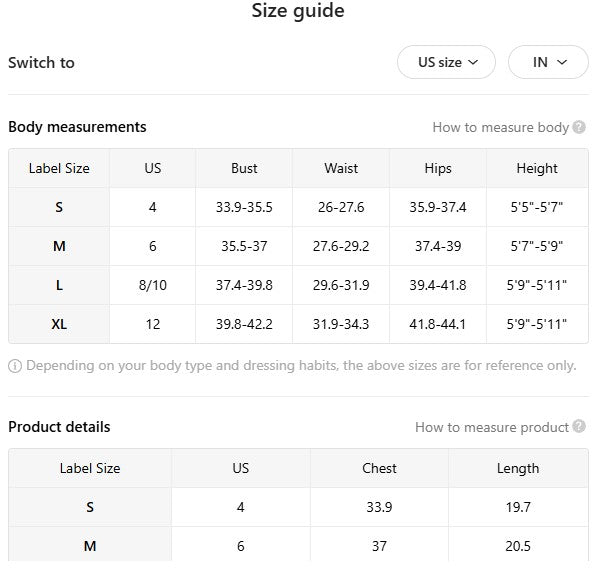
Task: Open the US size dropdown
Action: tap(447, 62)
